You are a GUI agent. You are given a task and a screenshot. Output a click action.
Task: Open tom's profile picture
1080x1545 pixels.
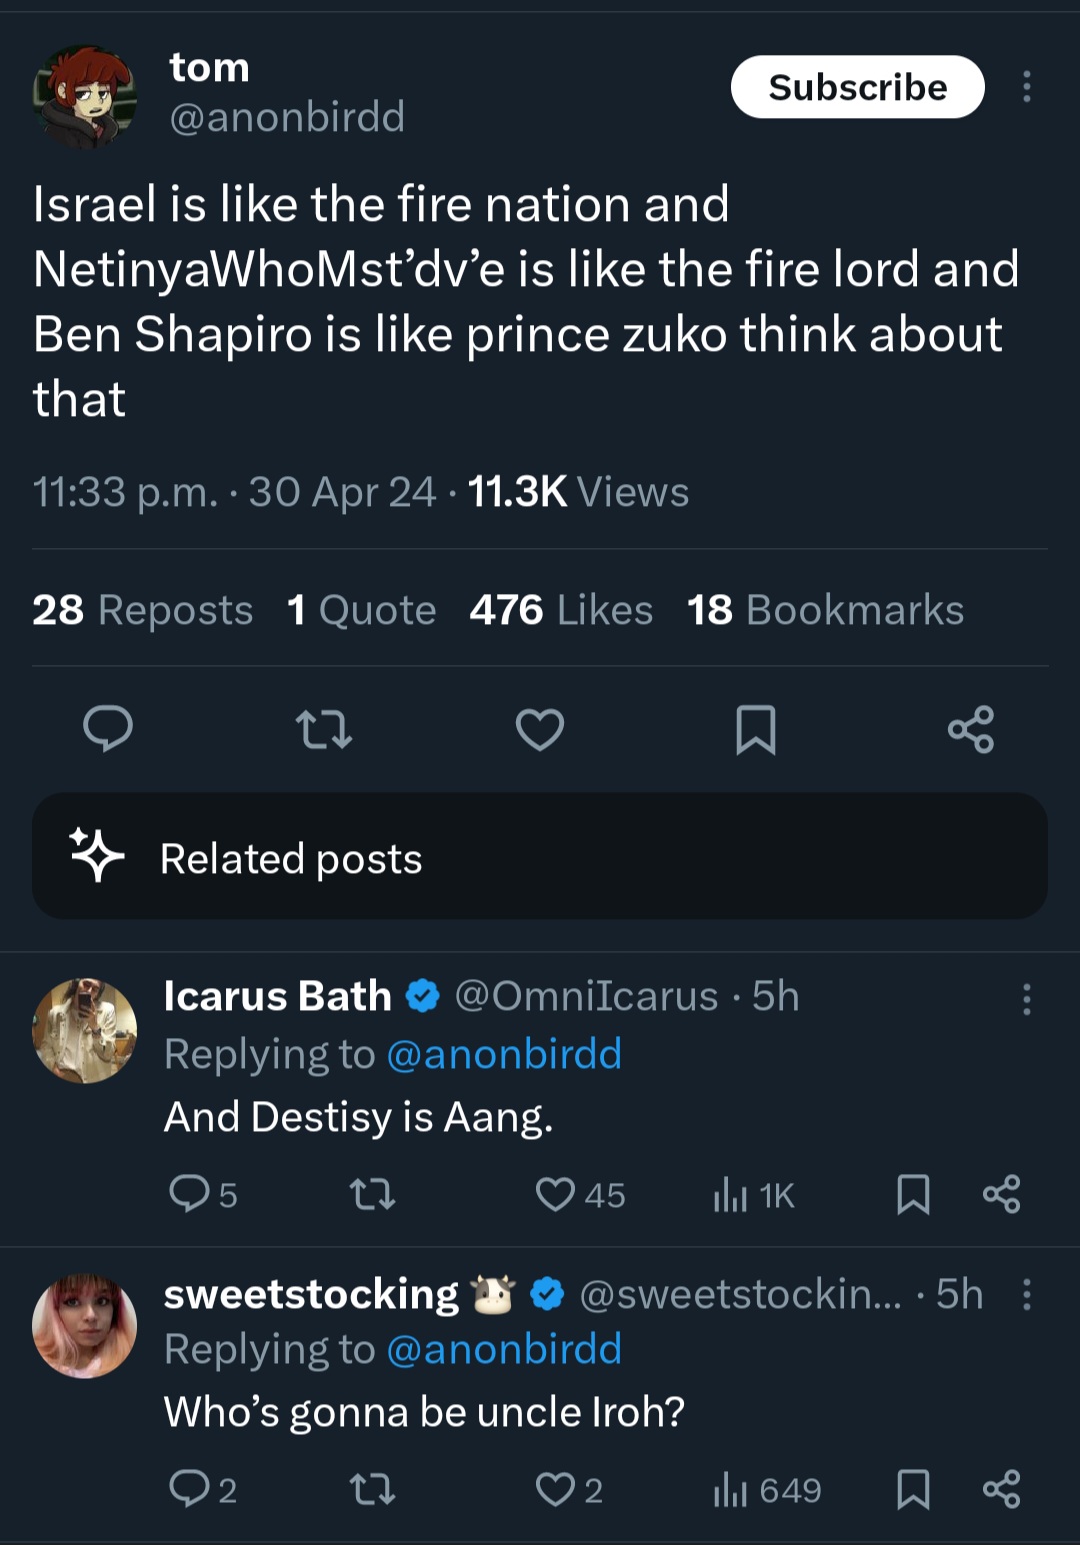[x=85, y=96]
